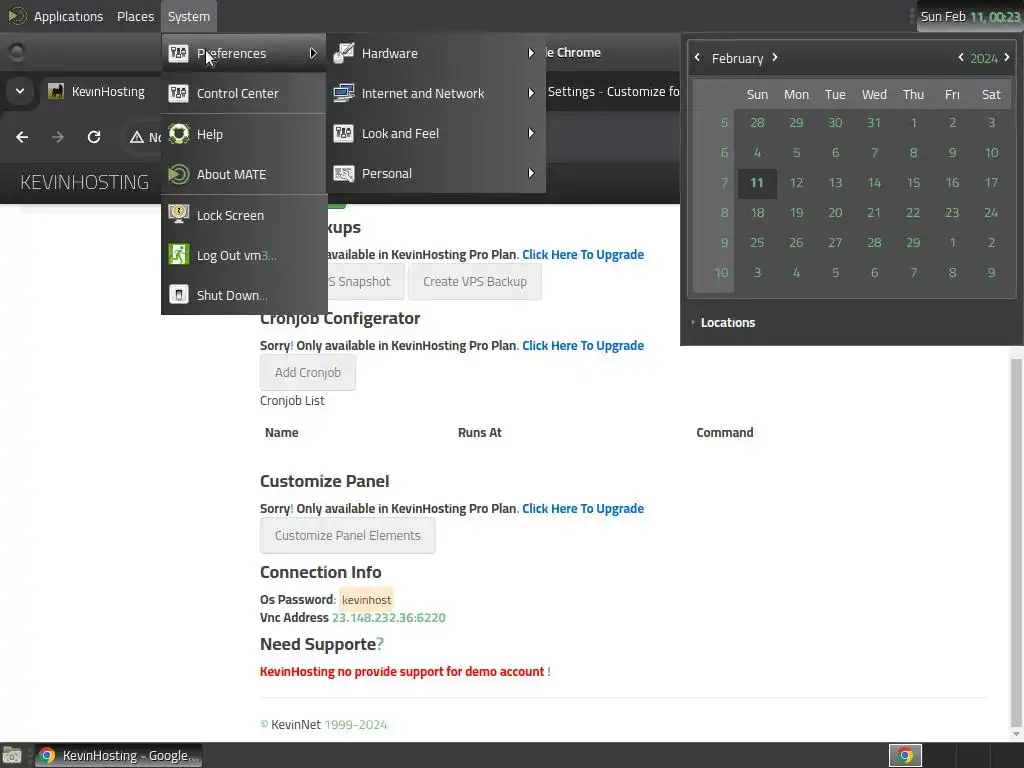The height and width of the screenshot is (768, 1024).
Task: Select Preferences in System menu
Action: point(244,54)
